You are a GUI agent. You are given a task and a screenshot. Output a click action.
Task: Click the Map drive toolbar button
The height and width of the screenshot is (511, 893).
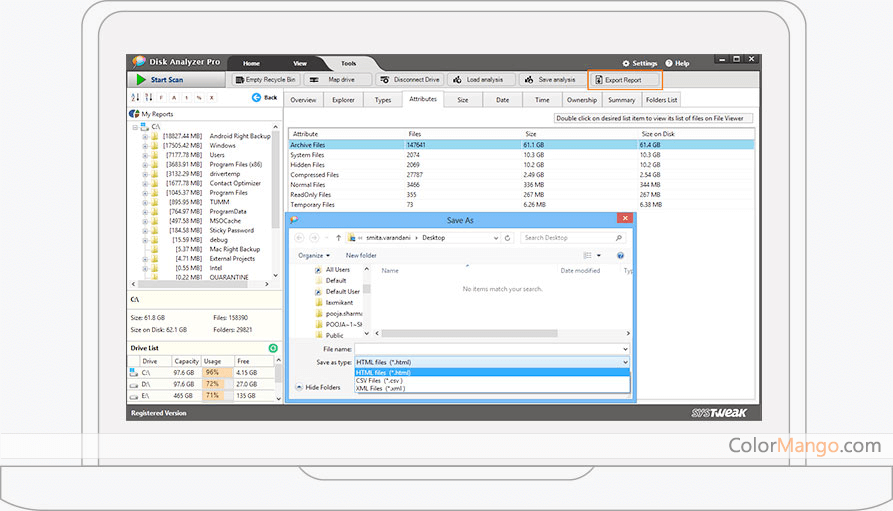(338, 79)
